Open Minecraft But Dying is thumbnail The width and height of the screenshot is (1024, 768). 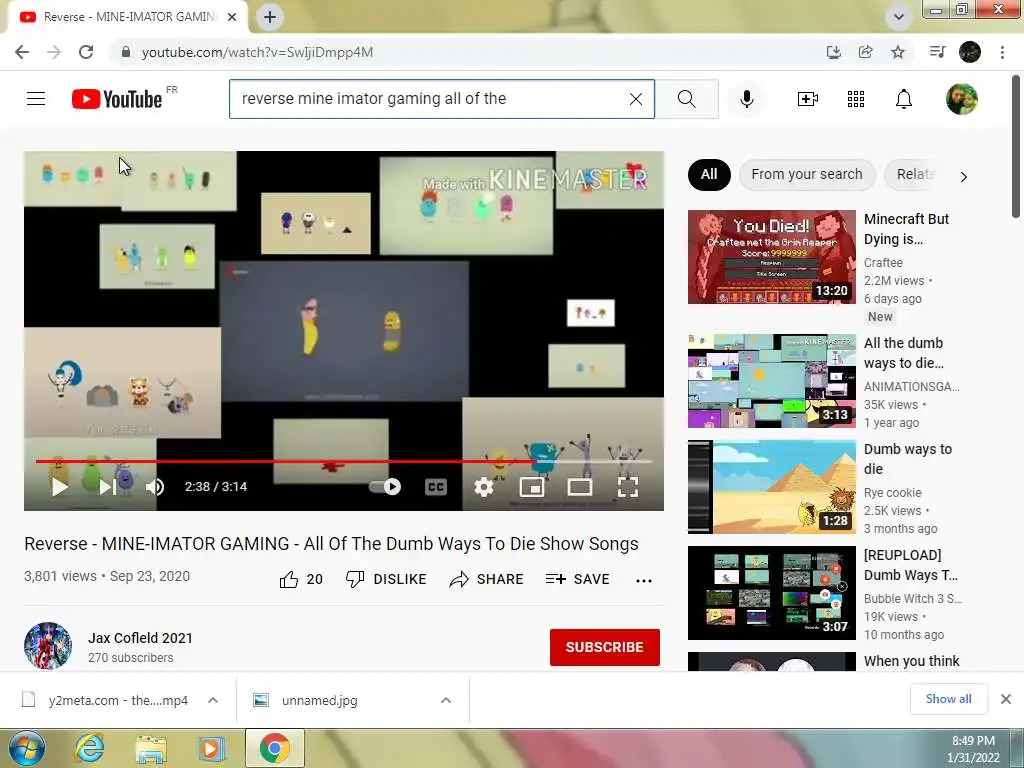(x=771, y=257)
